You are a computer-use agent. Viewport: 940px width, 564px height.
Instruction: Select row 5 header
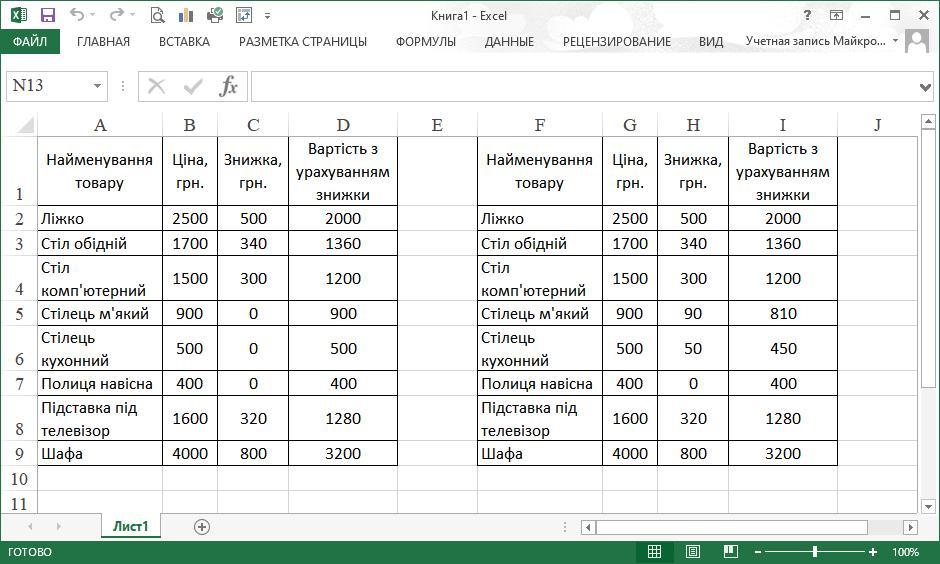[x=19, y=313]
